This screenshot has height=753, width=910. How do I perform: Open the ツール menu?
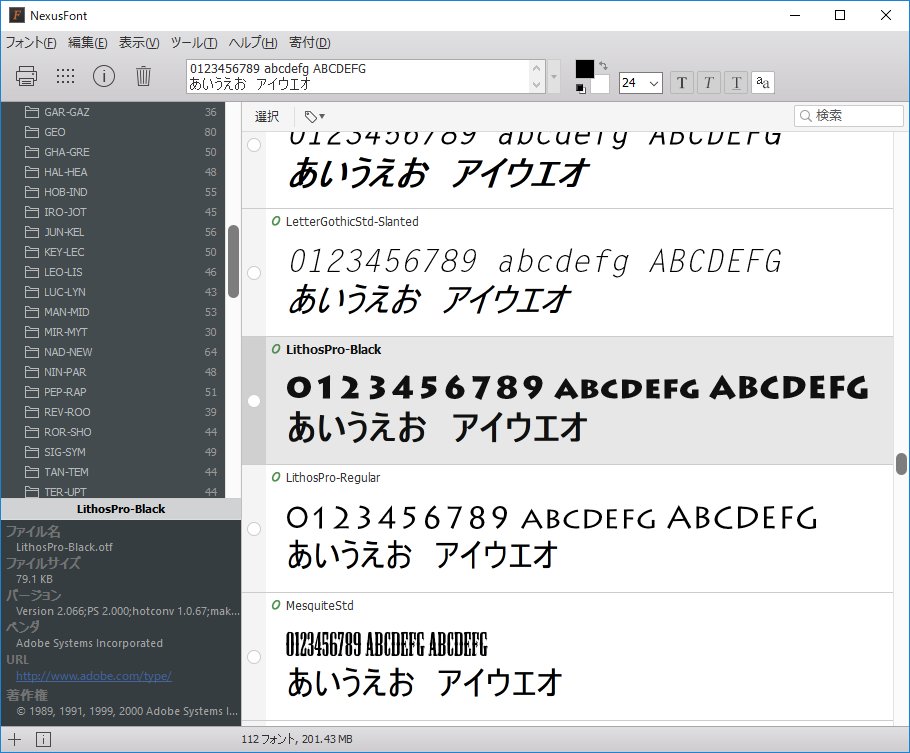click(193, 42)
